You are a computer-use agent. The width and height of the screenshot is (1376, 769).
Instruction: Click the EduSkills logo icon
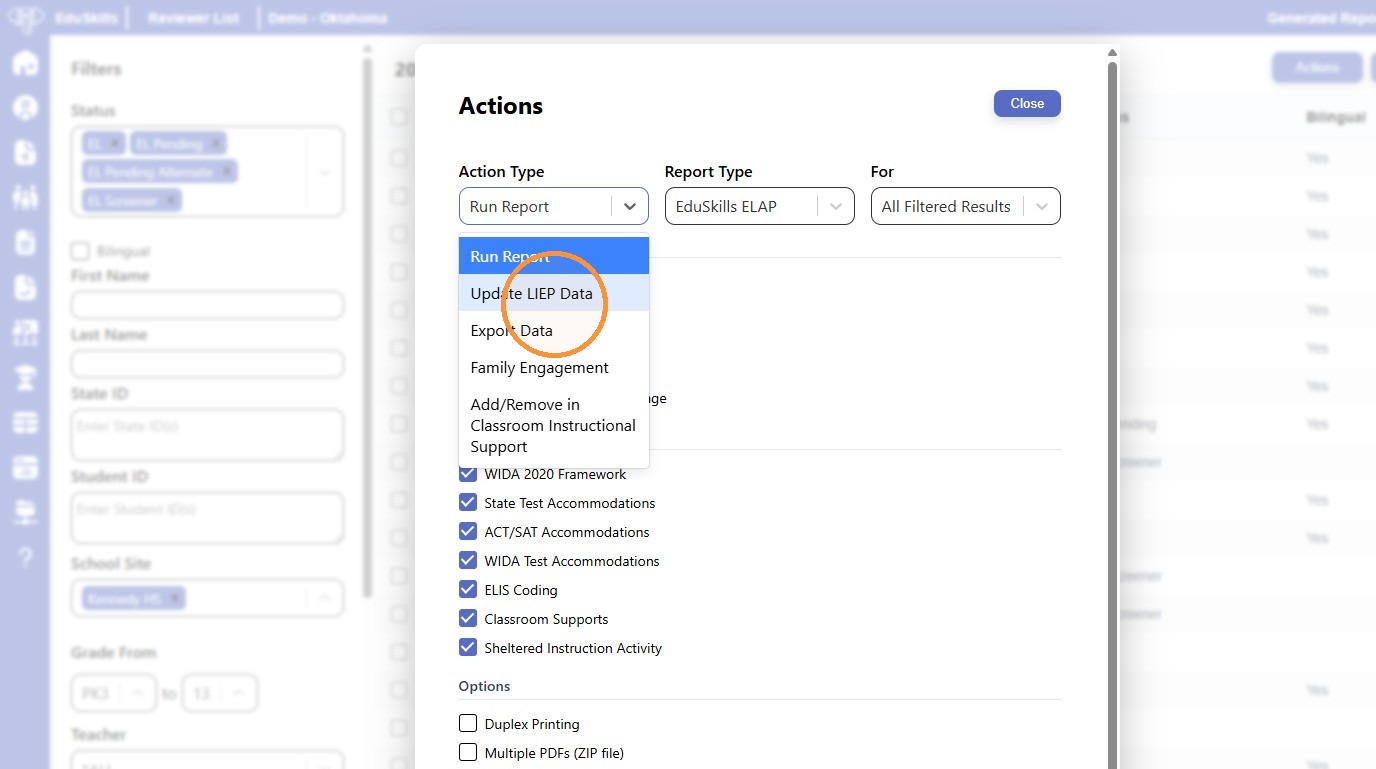click(25, 18)
